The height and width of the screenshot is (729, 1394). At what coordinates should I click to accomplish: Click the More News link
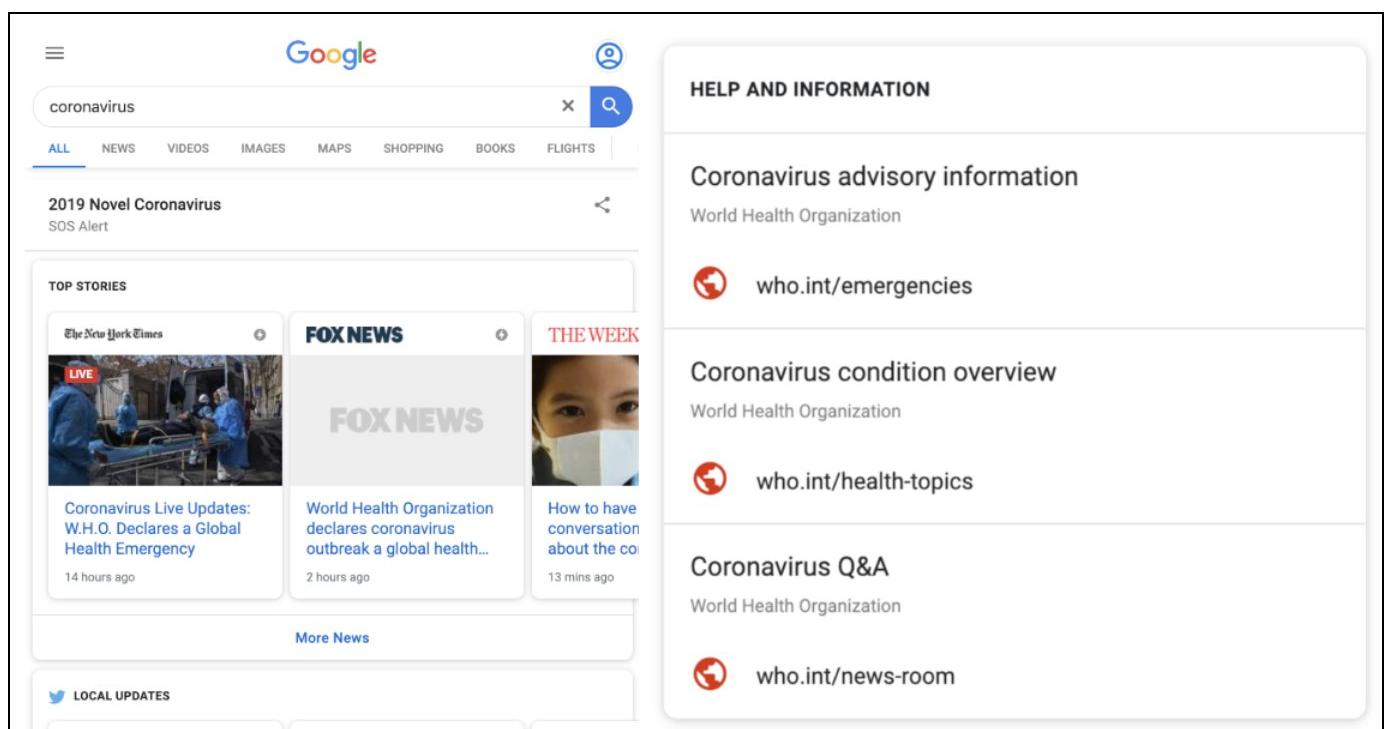[332, 637]
